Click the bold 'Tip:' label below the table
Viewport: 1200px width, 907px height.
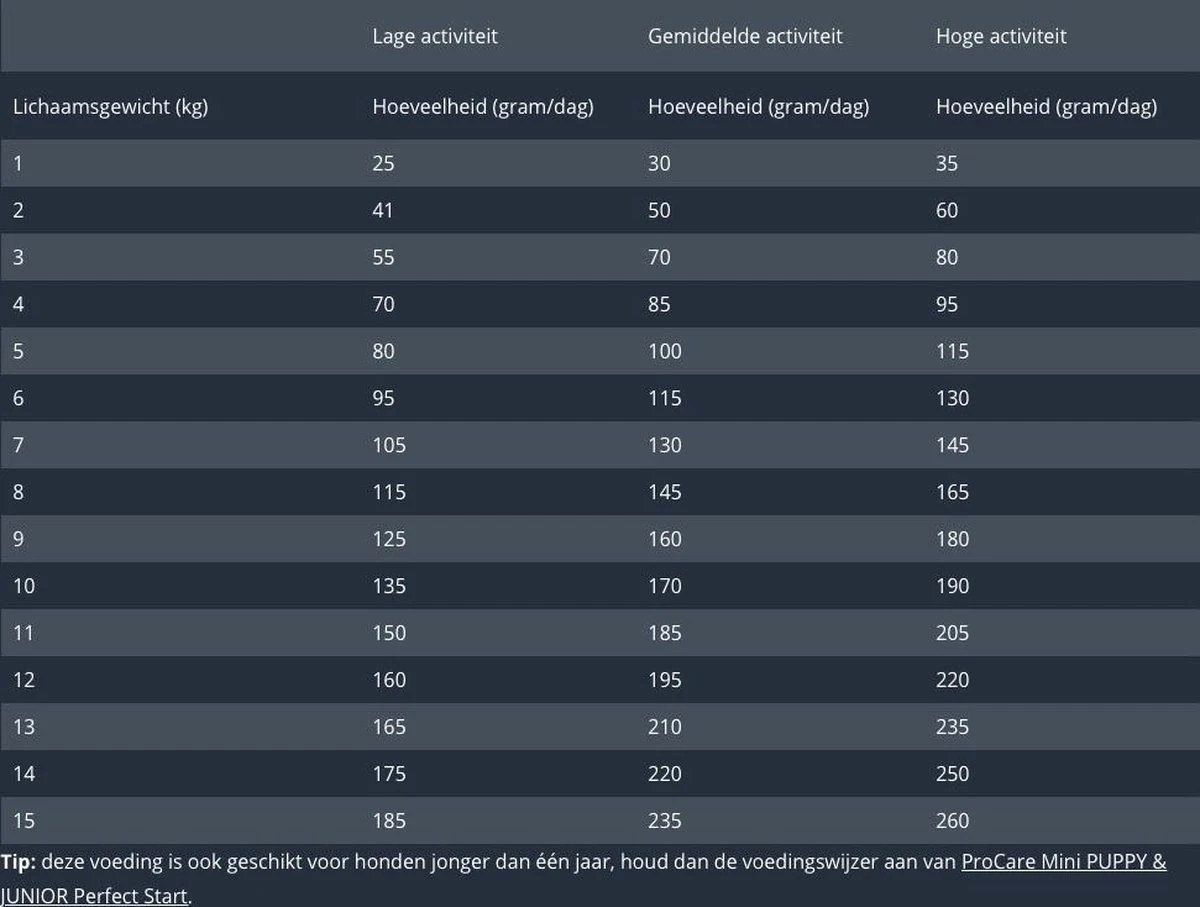coord(18,862)
